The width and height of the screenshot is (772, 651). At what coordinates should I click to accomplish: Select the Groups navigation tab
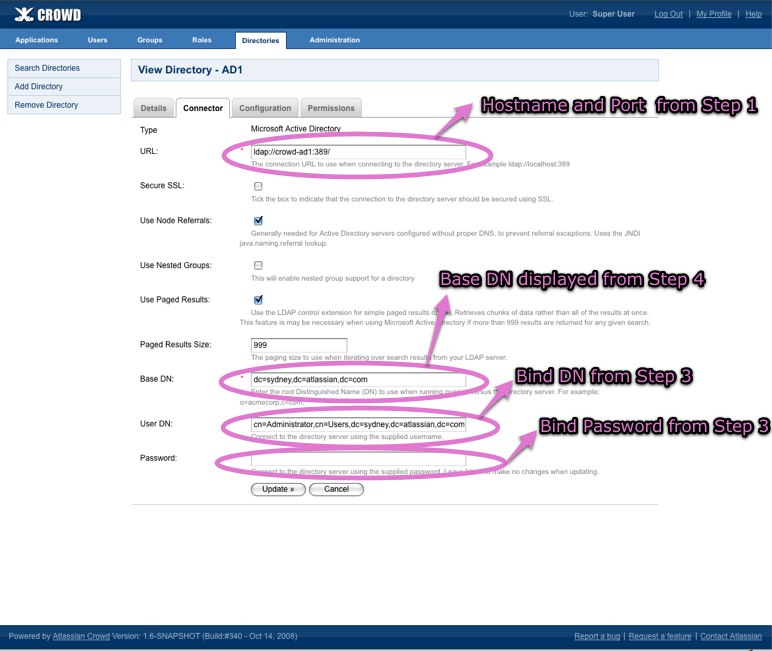point(150,40)
